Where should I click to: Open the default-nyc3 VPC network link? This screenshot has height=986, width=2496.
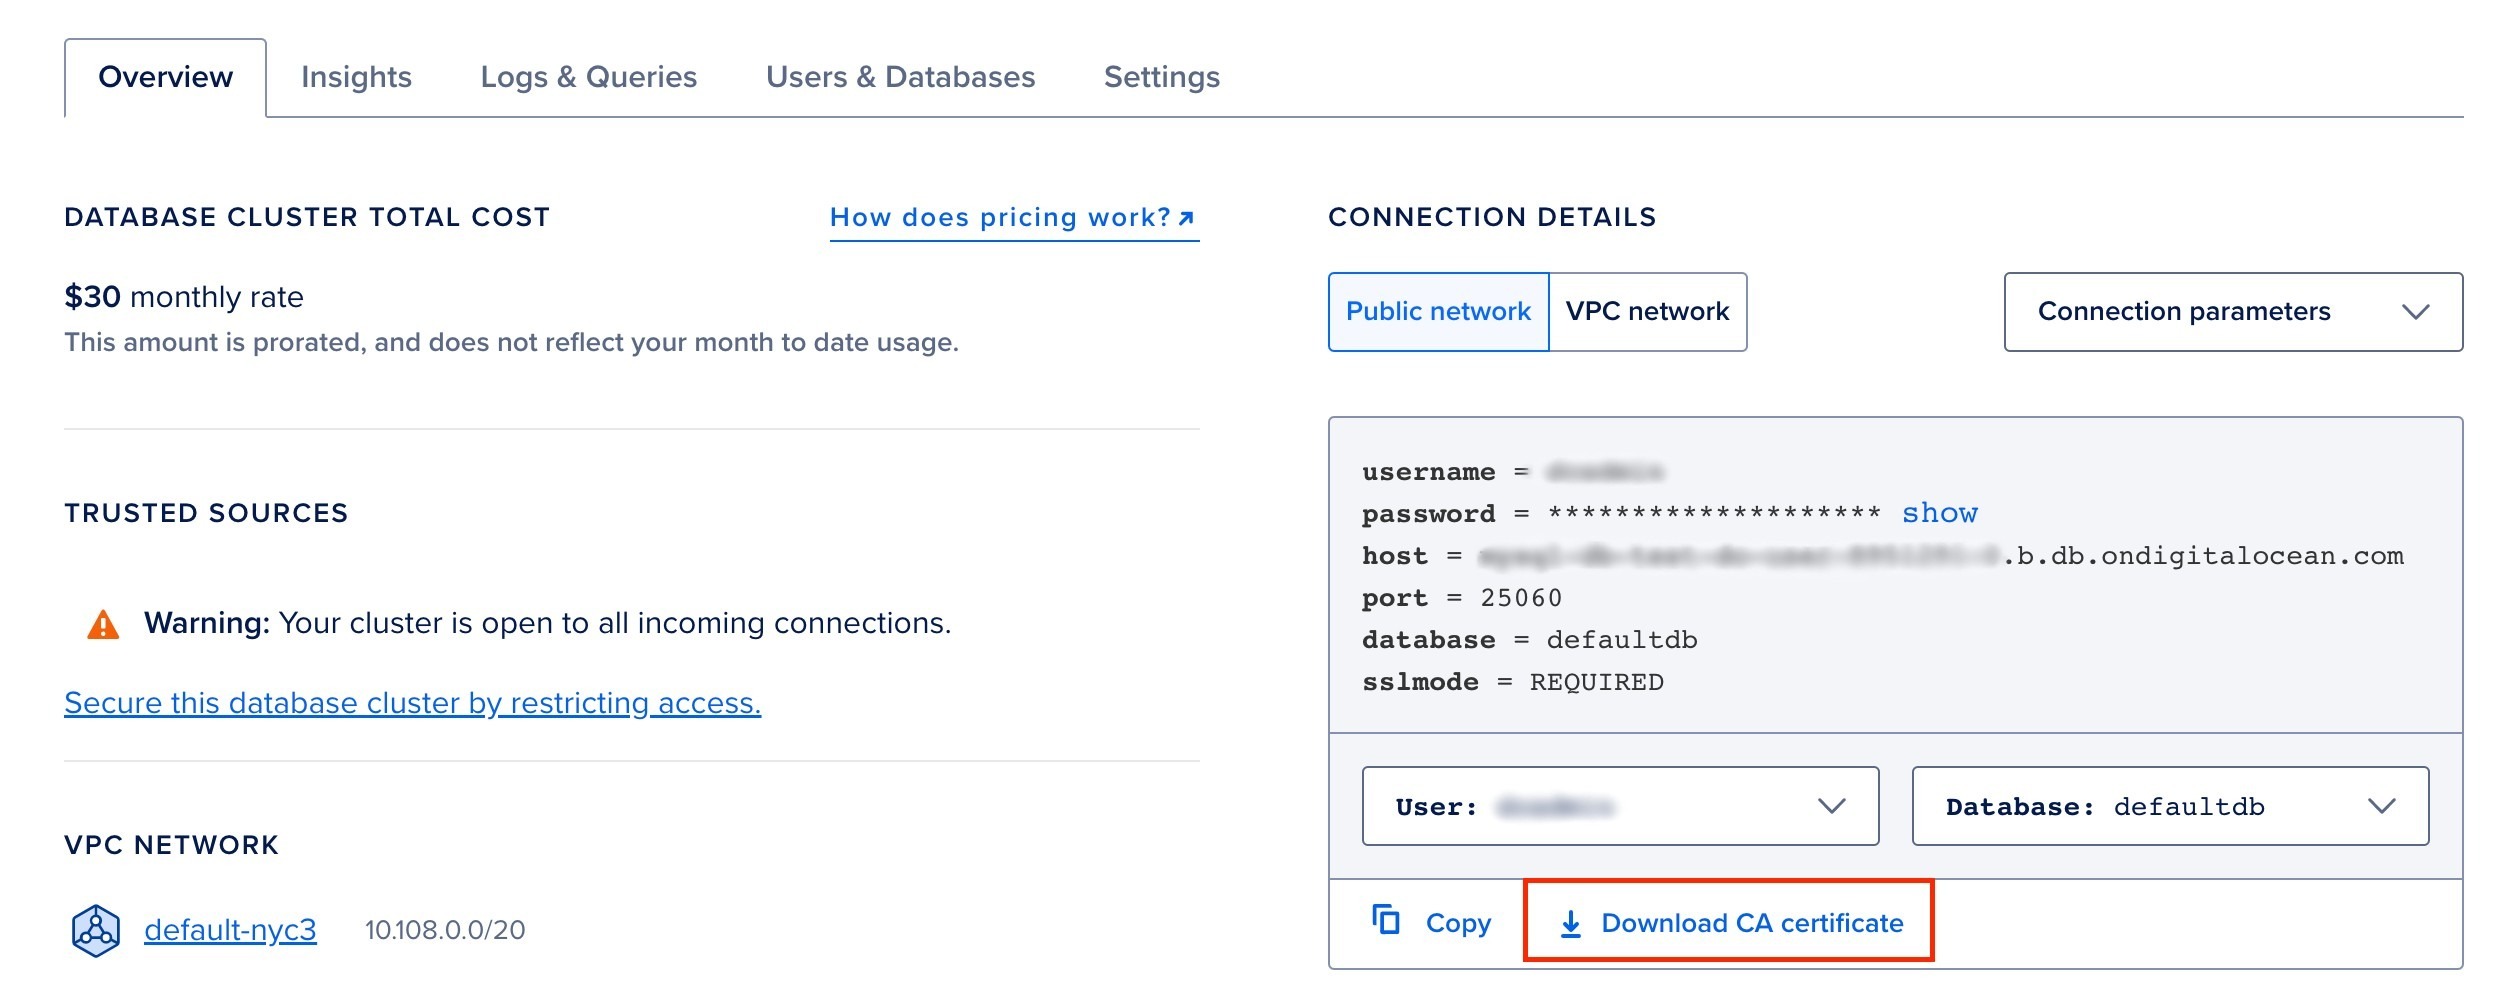pyautogui.click(x=230, y=930)
